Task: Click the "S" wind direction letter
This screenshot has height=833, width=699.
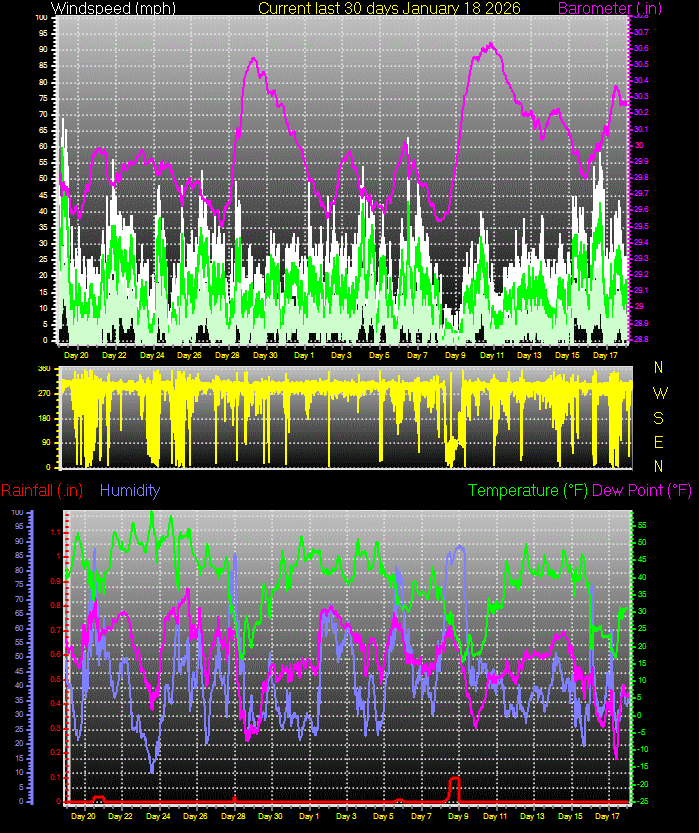Action: click(658, 417)
